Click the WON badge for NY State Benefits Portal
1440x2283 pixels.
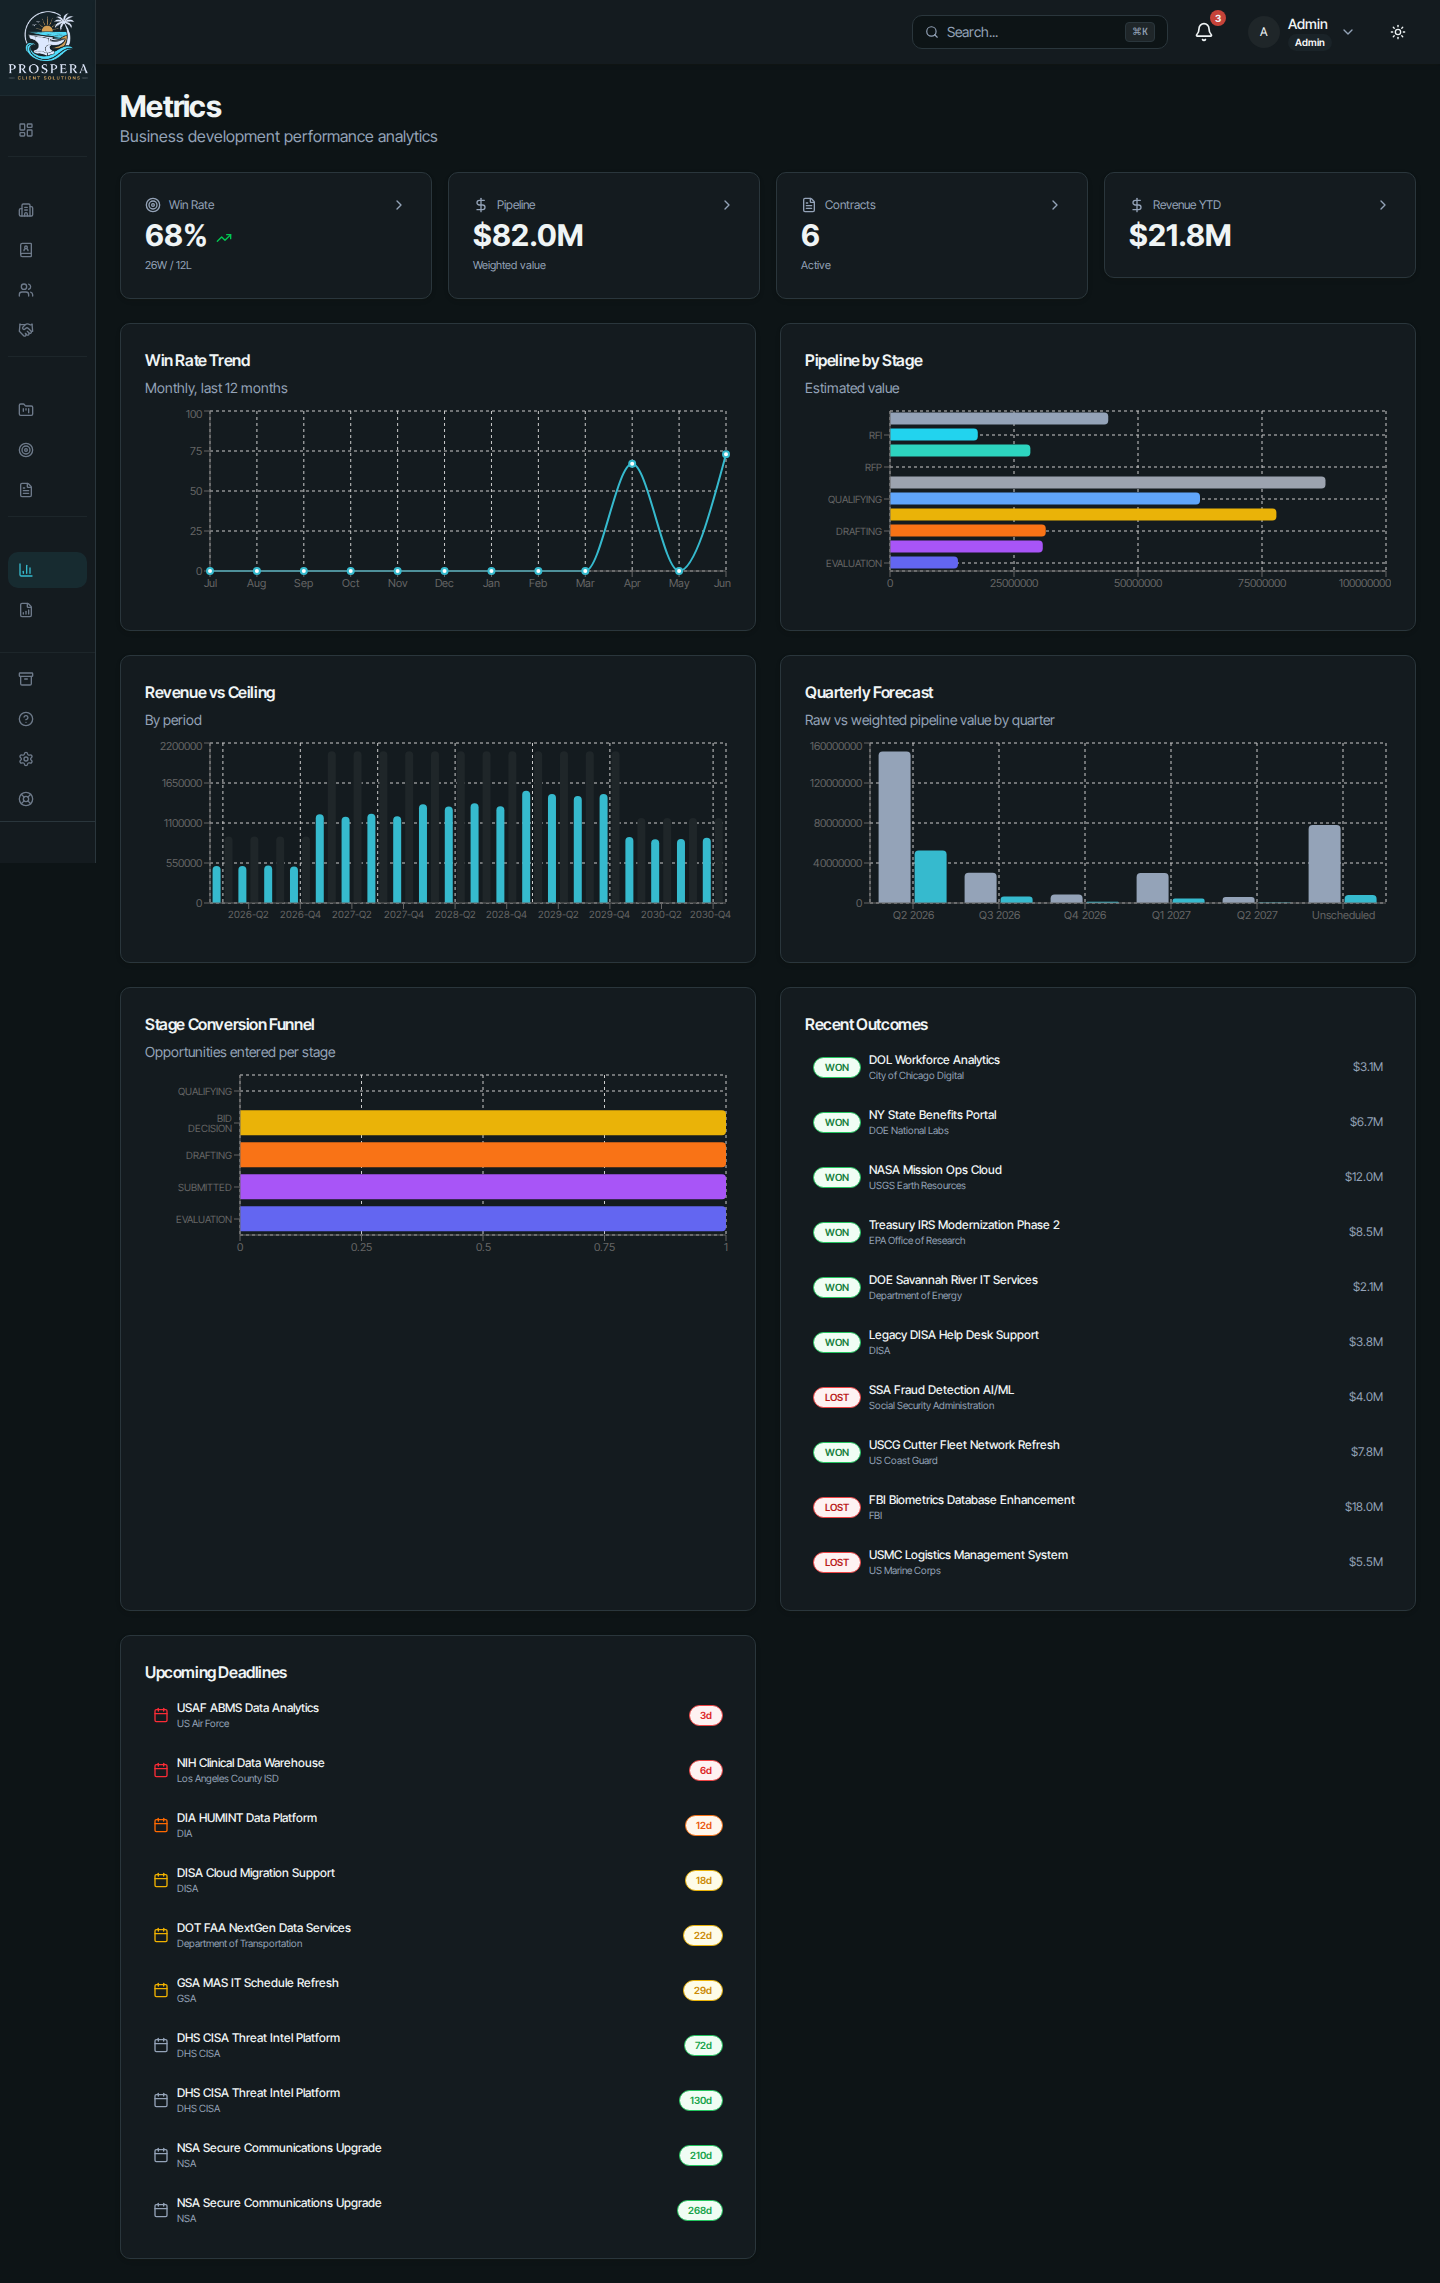(x=837, y=1122)
